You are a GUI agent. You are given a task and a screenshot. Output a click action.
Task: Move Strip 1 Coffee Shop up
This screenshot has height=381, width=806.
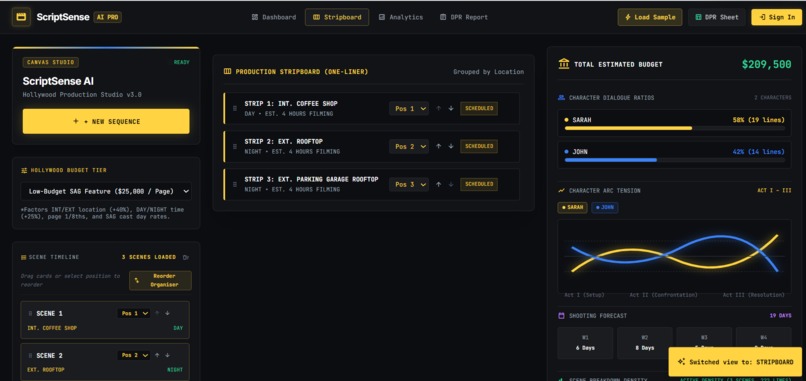438,108
